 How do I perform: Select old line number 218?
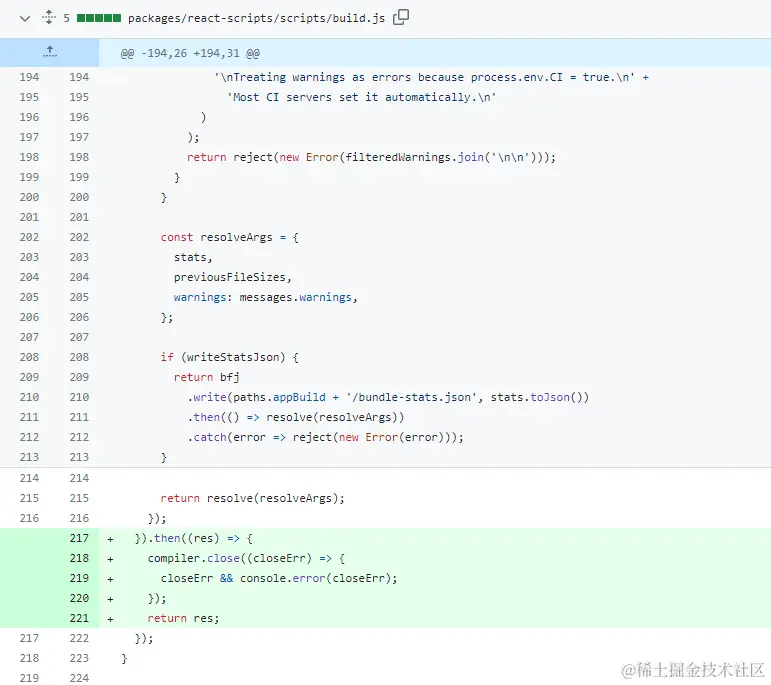tap(29, 658)
